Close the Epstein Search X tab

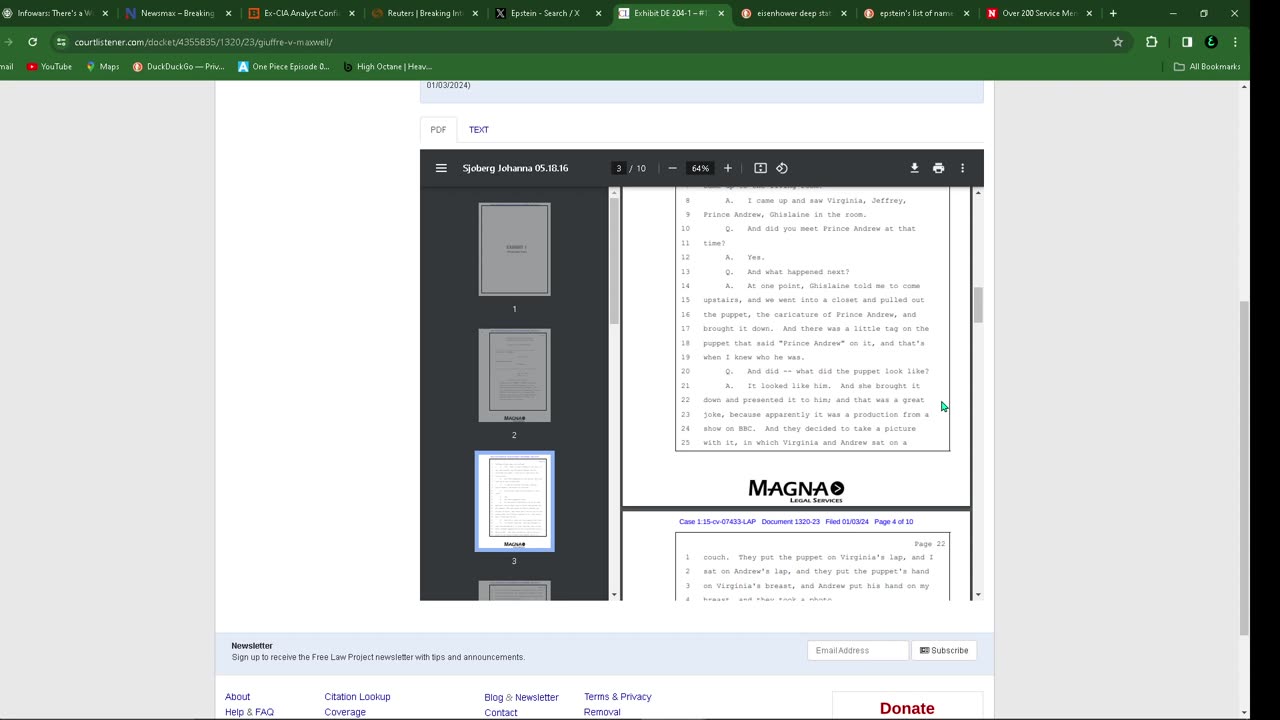598,13
